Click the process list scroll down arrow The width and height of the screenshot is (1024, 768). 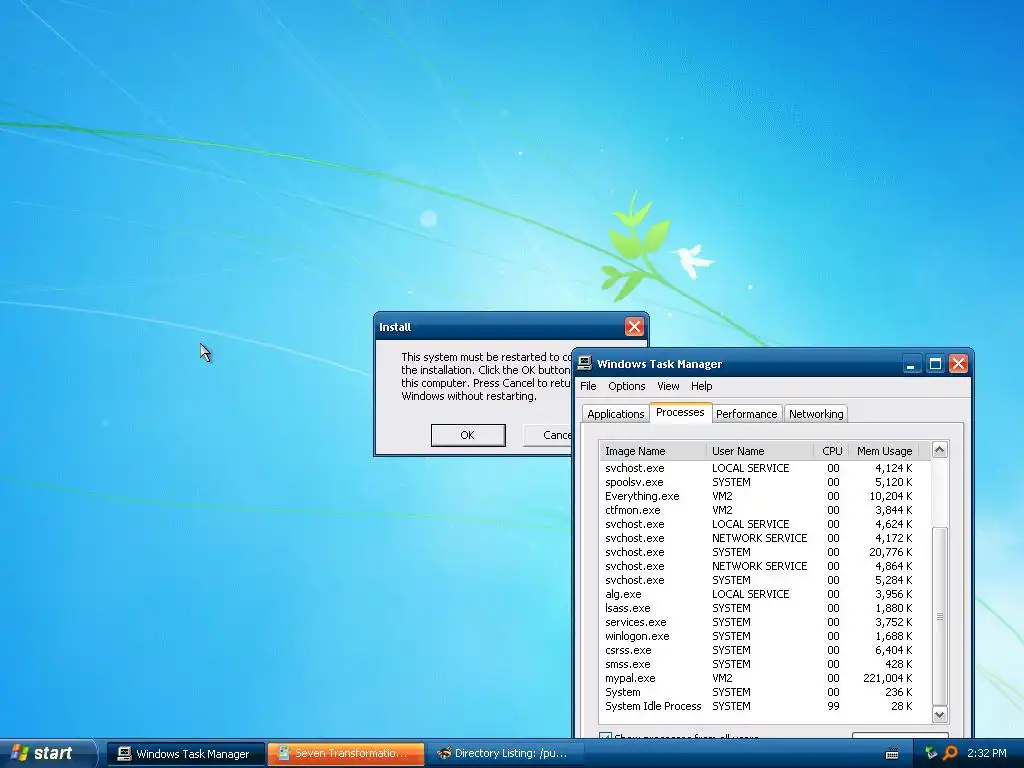click(939, 714)
